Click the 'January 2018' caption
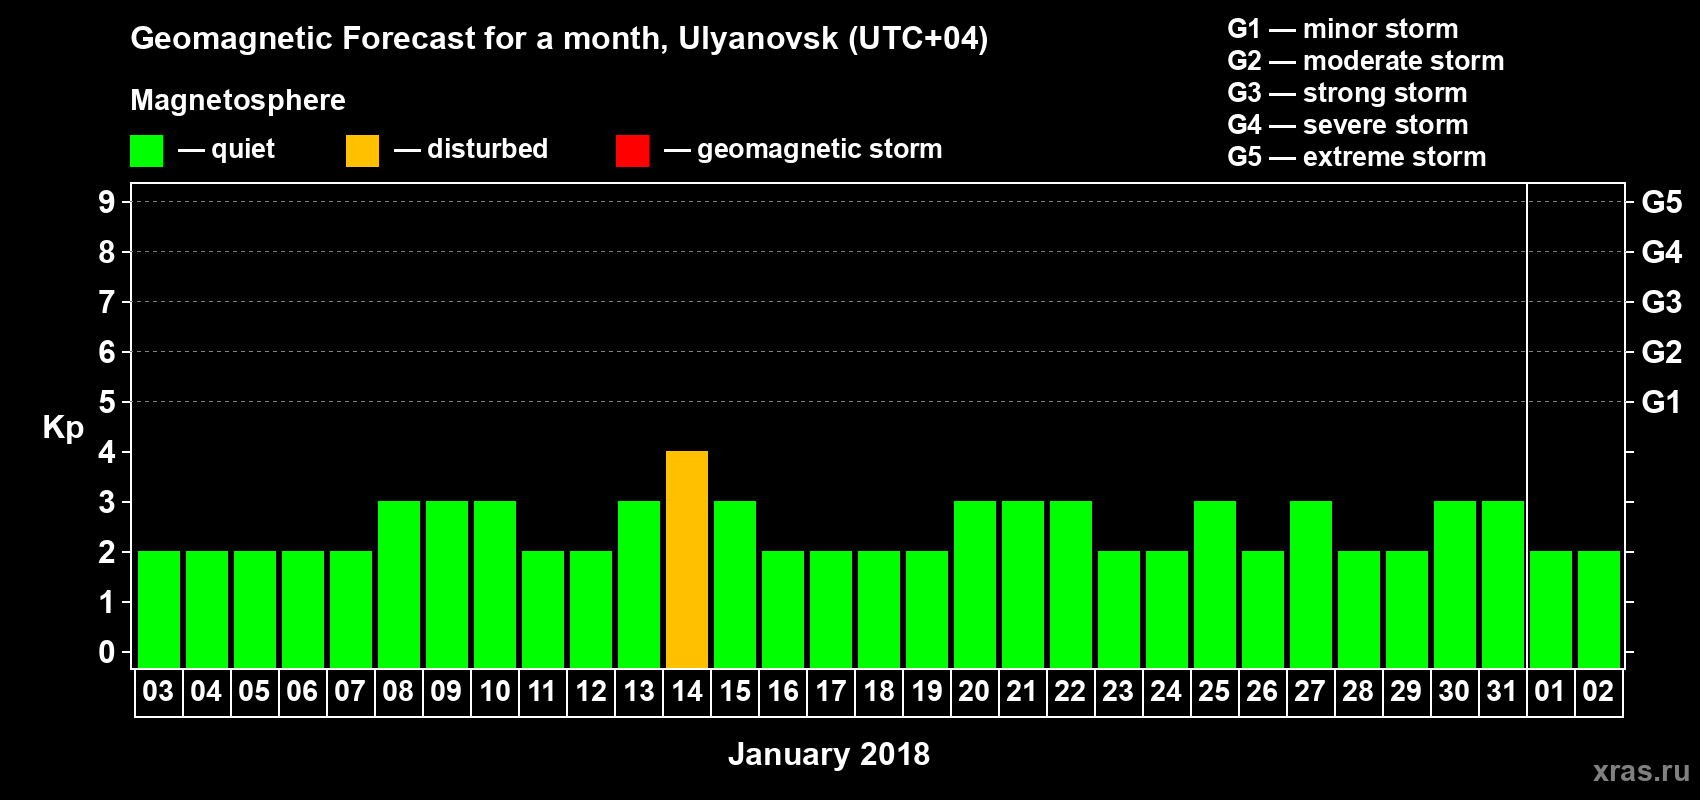The width and height of the screenshot is (1700, 800). (829, 754)
